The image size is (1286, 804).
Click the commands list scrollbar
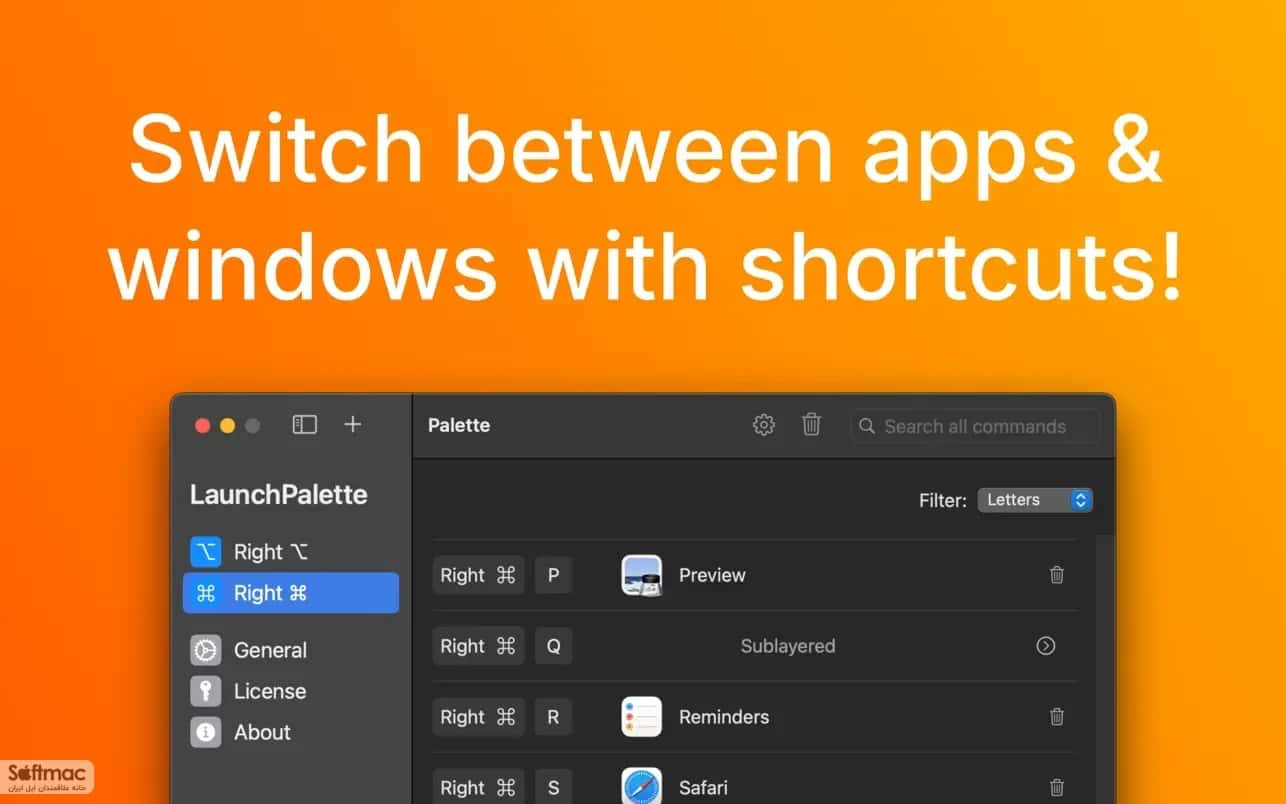pos(1105,669)
